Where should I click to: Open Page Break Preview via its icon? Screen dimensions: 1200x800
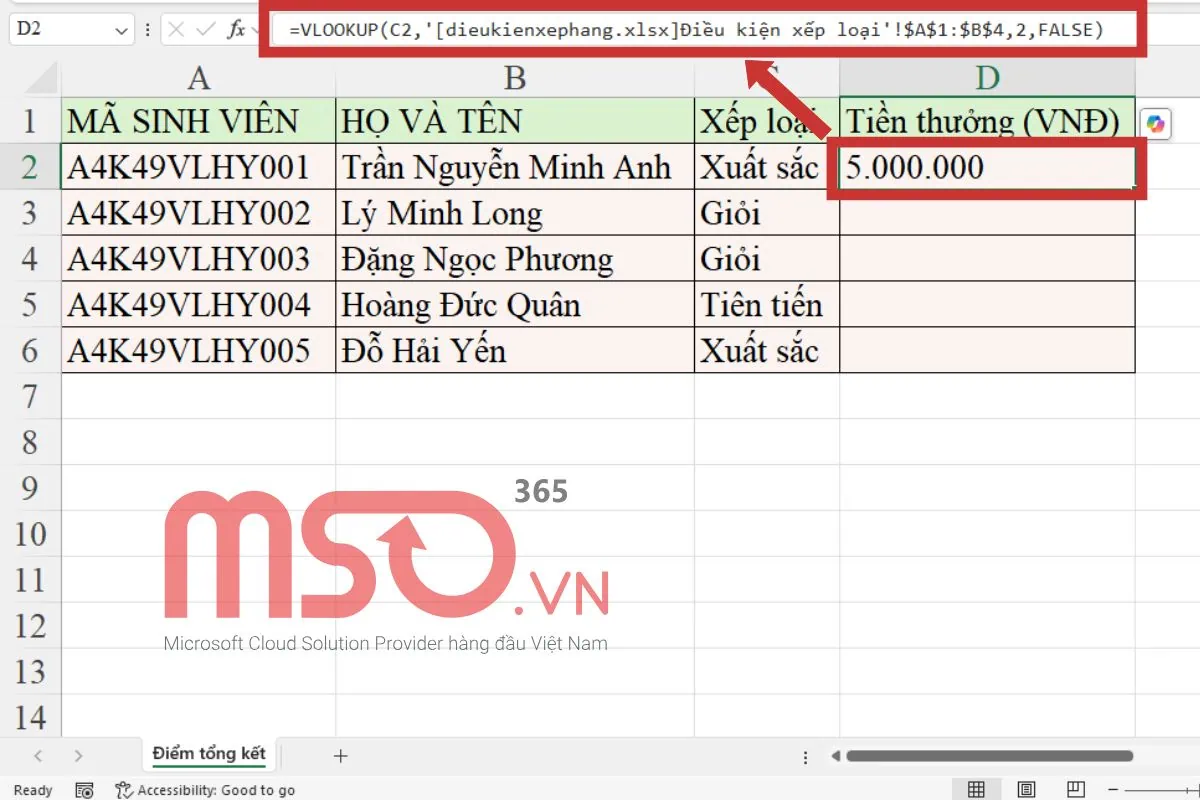coord(1074,789)
